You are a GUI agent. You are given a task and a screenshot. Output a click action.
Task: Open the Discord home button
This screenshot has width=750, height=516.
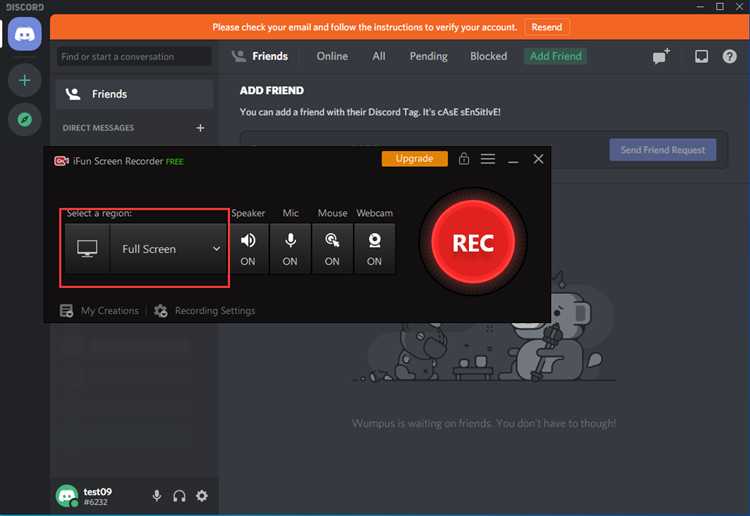point(24,34)
